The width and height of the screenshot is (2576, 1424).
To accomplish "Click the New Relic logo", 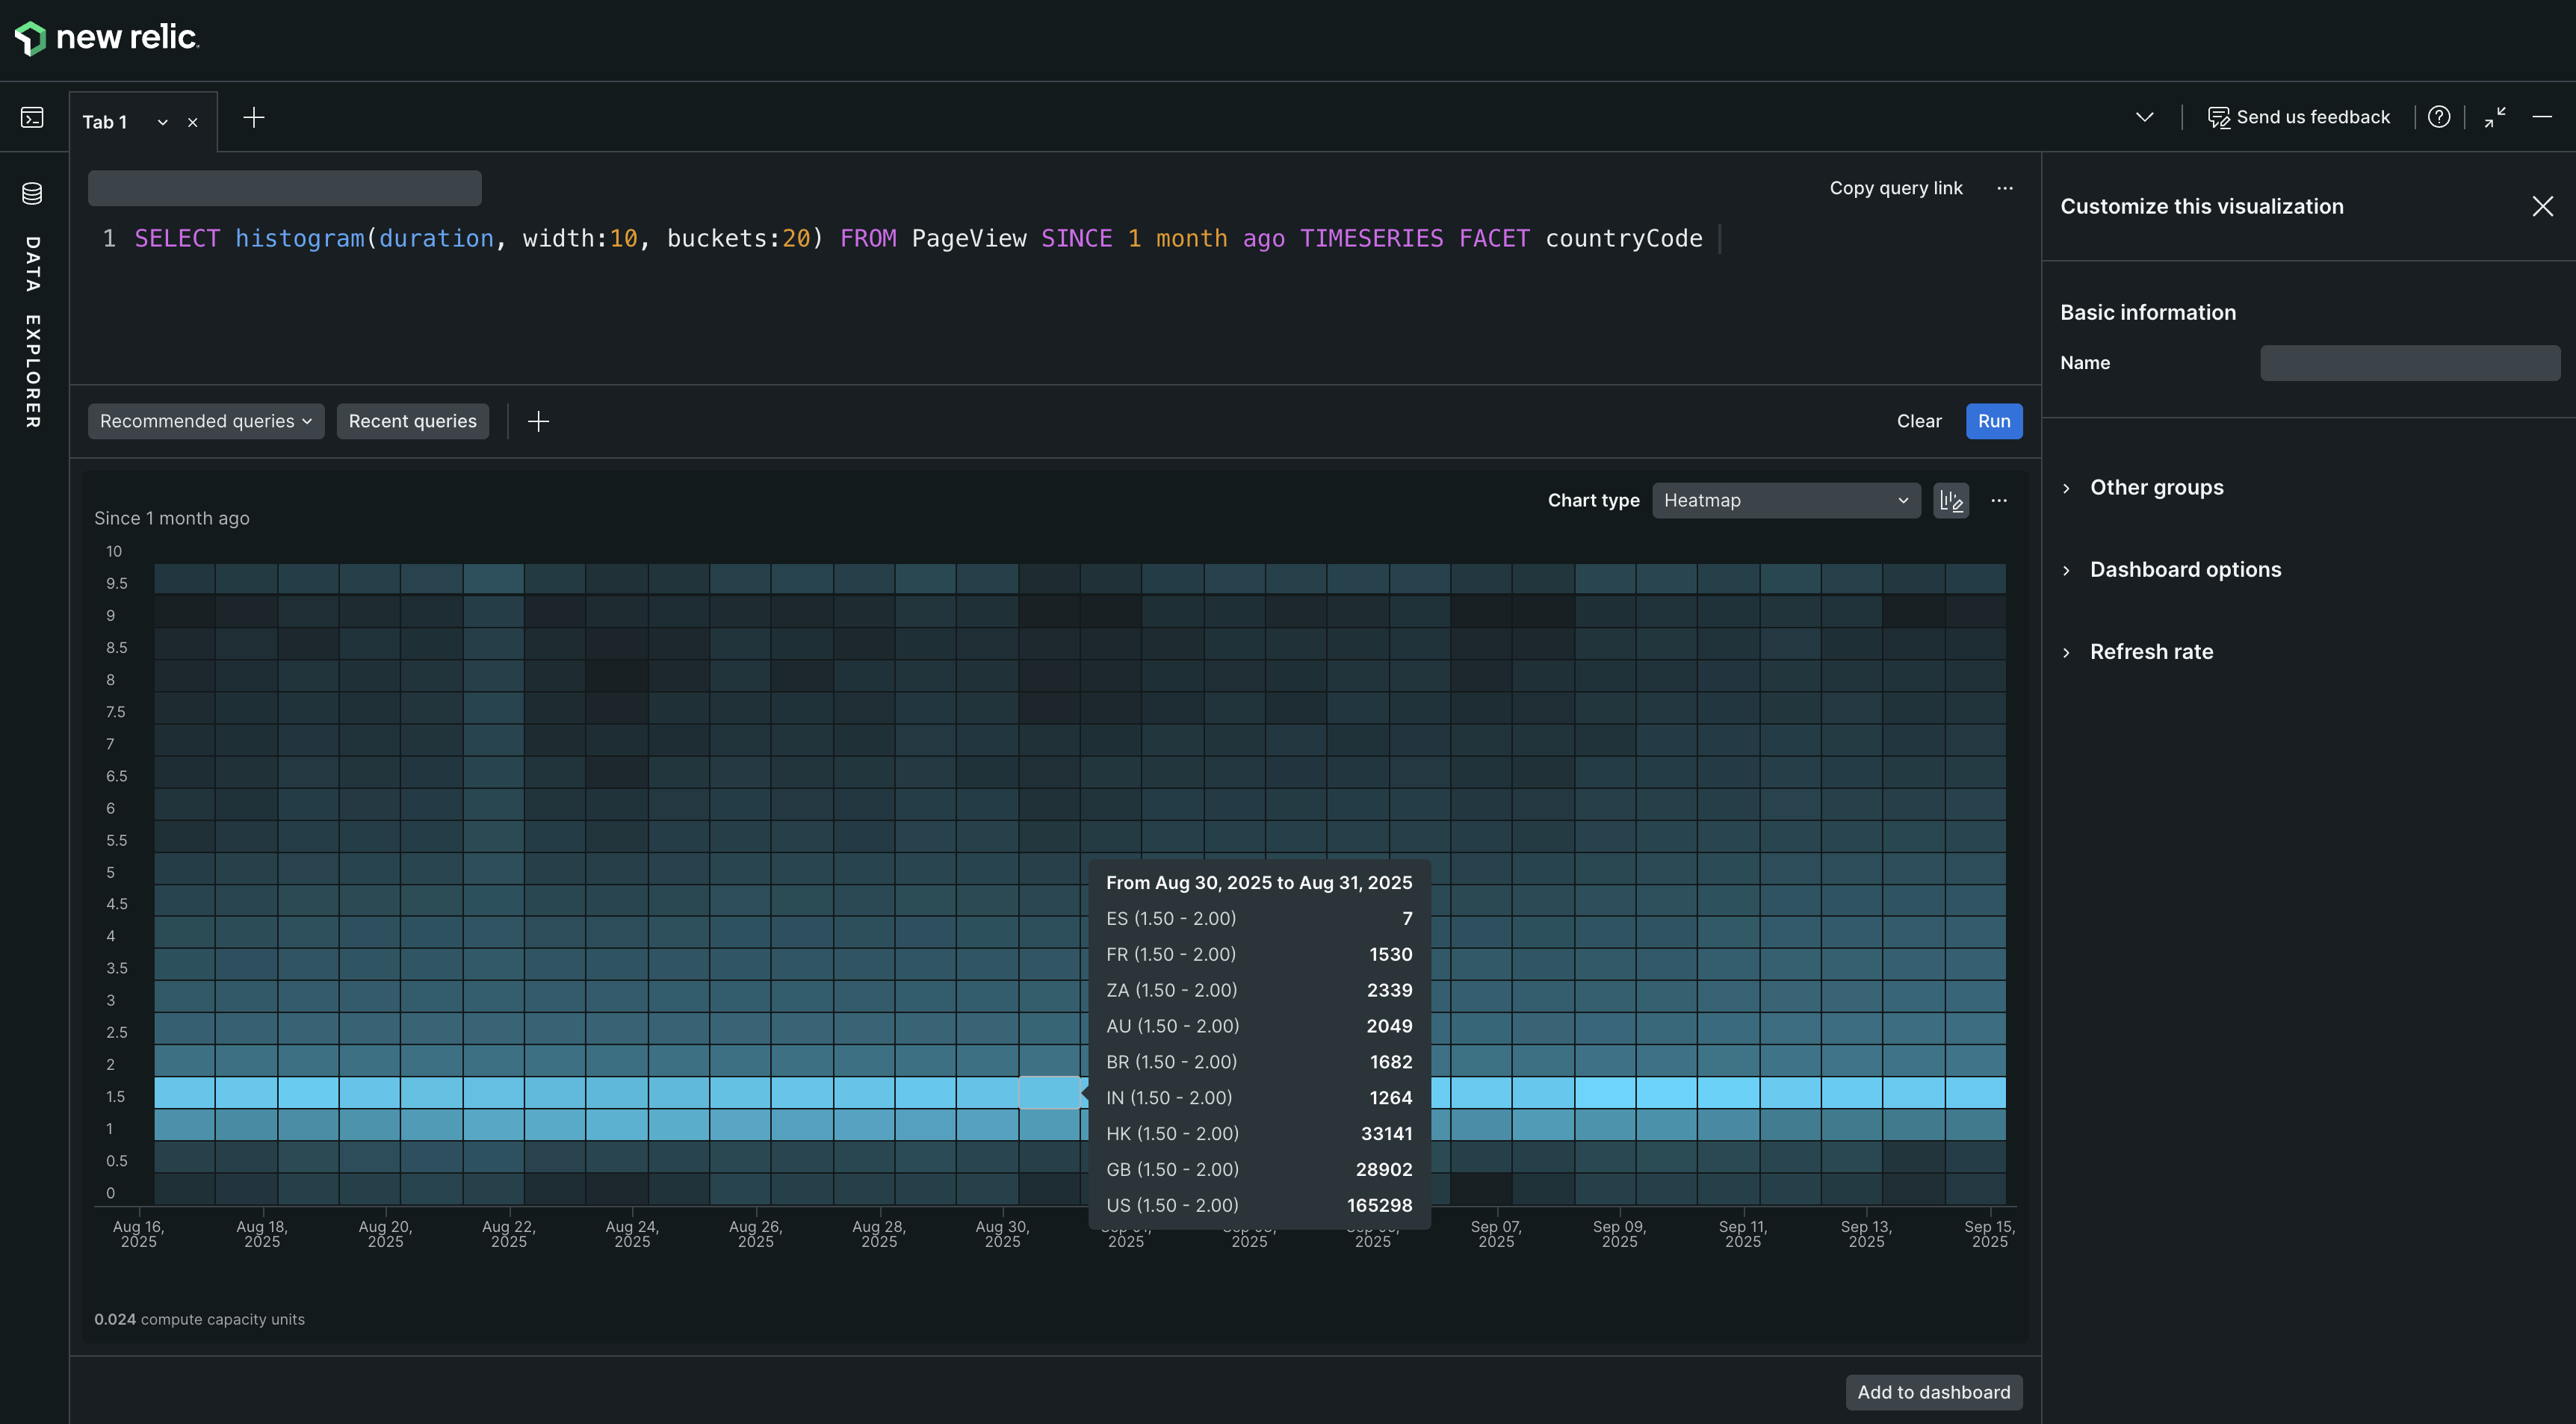I will click(105, 37).
